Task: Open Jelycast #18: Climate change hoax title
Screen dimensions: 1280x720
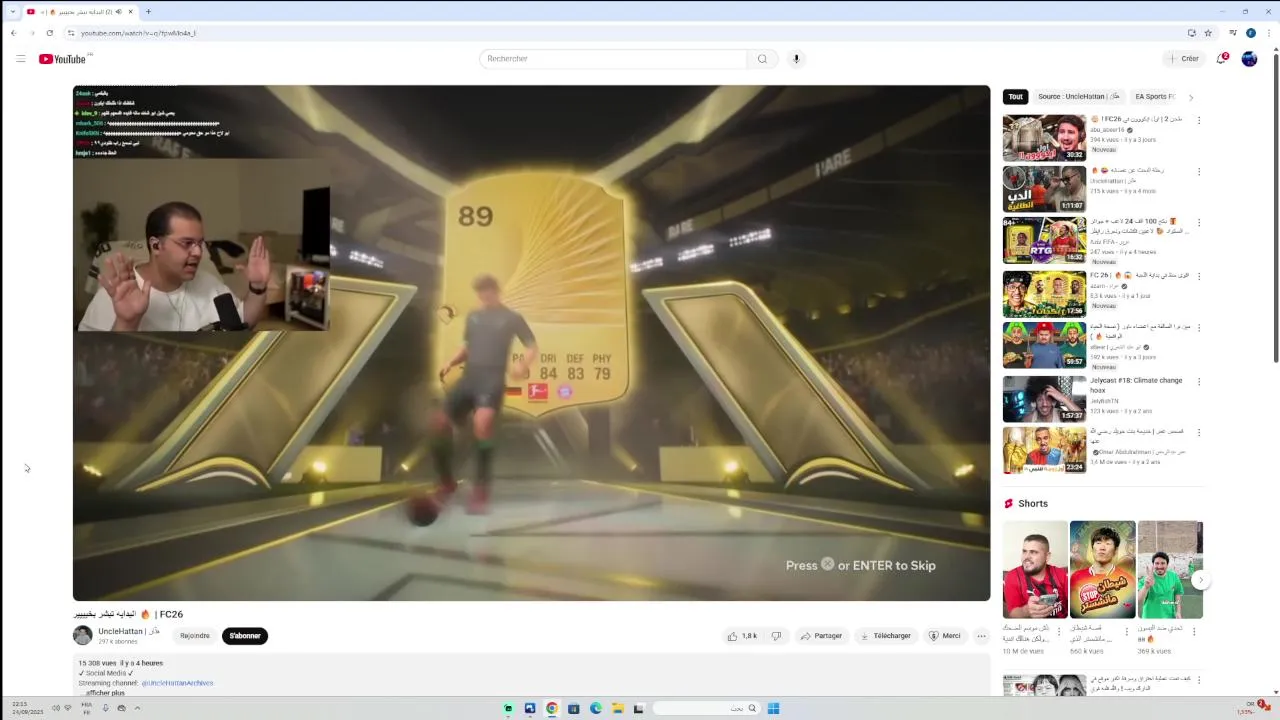Action: click(x=1136, y=385)
